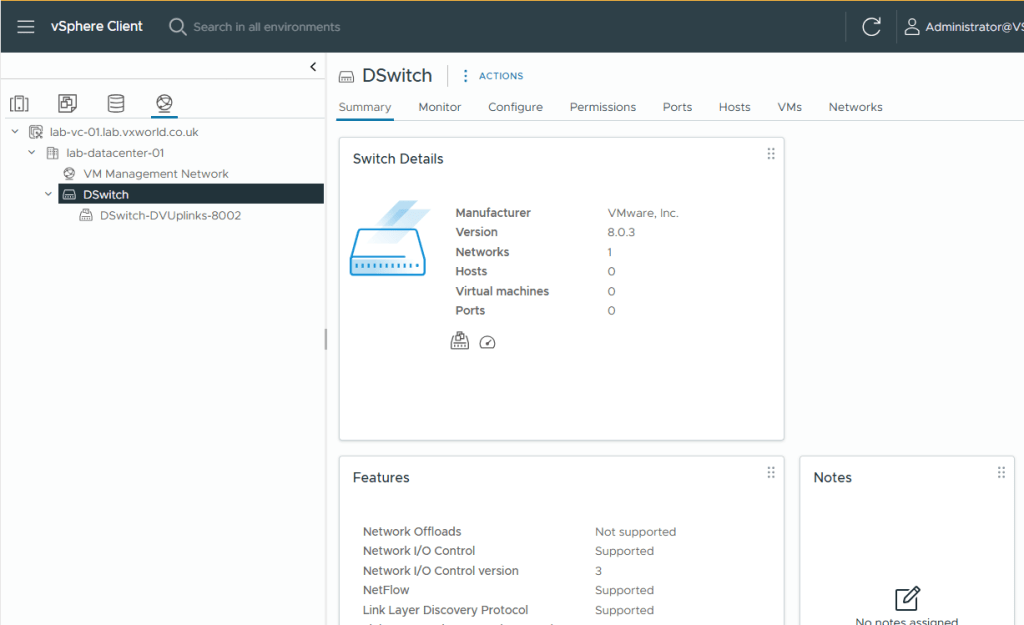This screenshot has width=1024, height=625.
Task: Switch to Storage inventory view
Action: 116,103
